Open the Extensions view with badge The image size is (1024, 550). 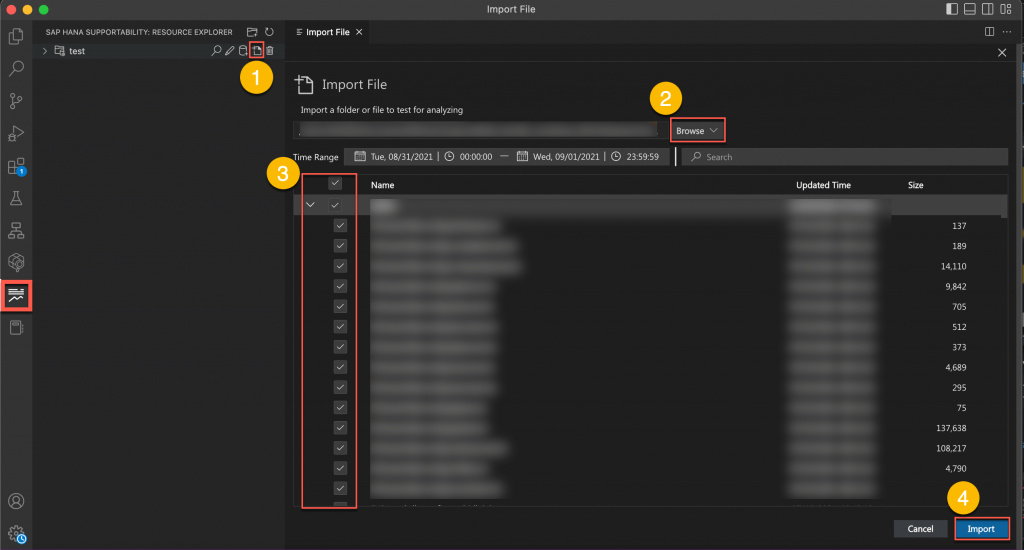tap(16, 166)
